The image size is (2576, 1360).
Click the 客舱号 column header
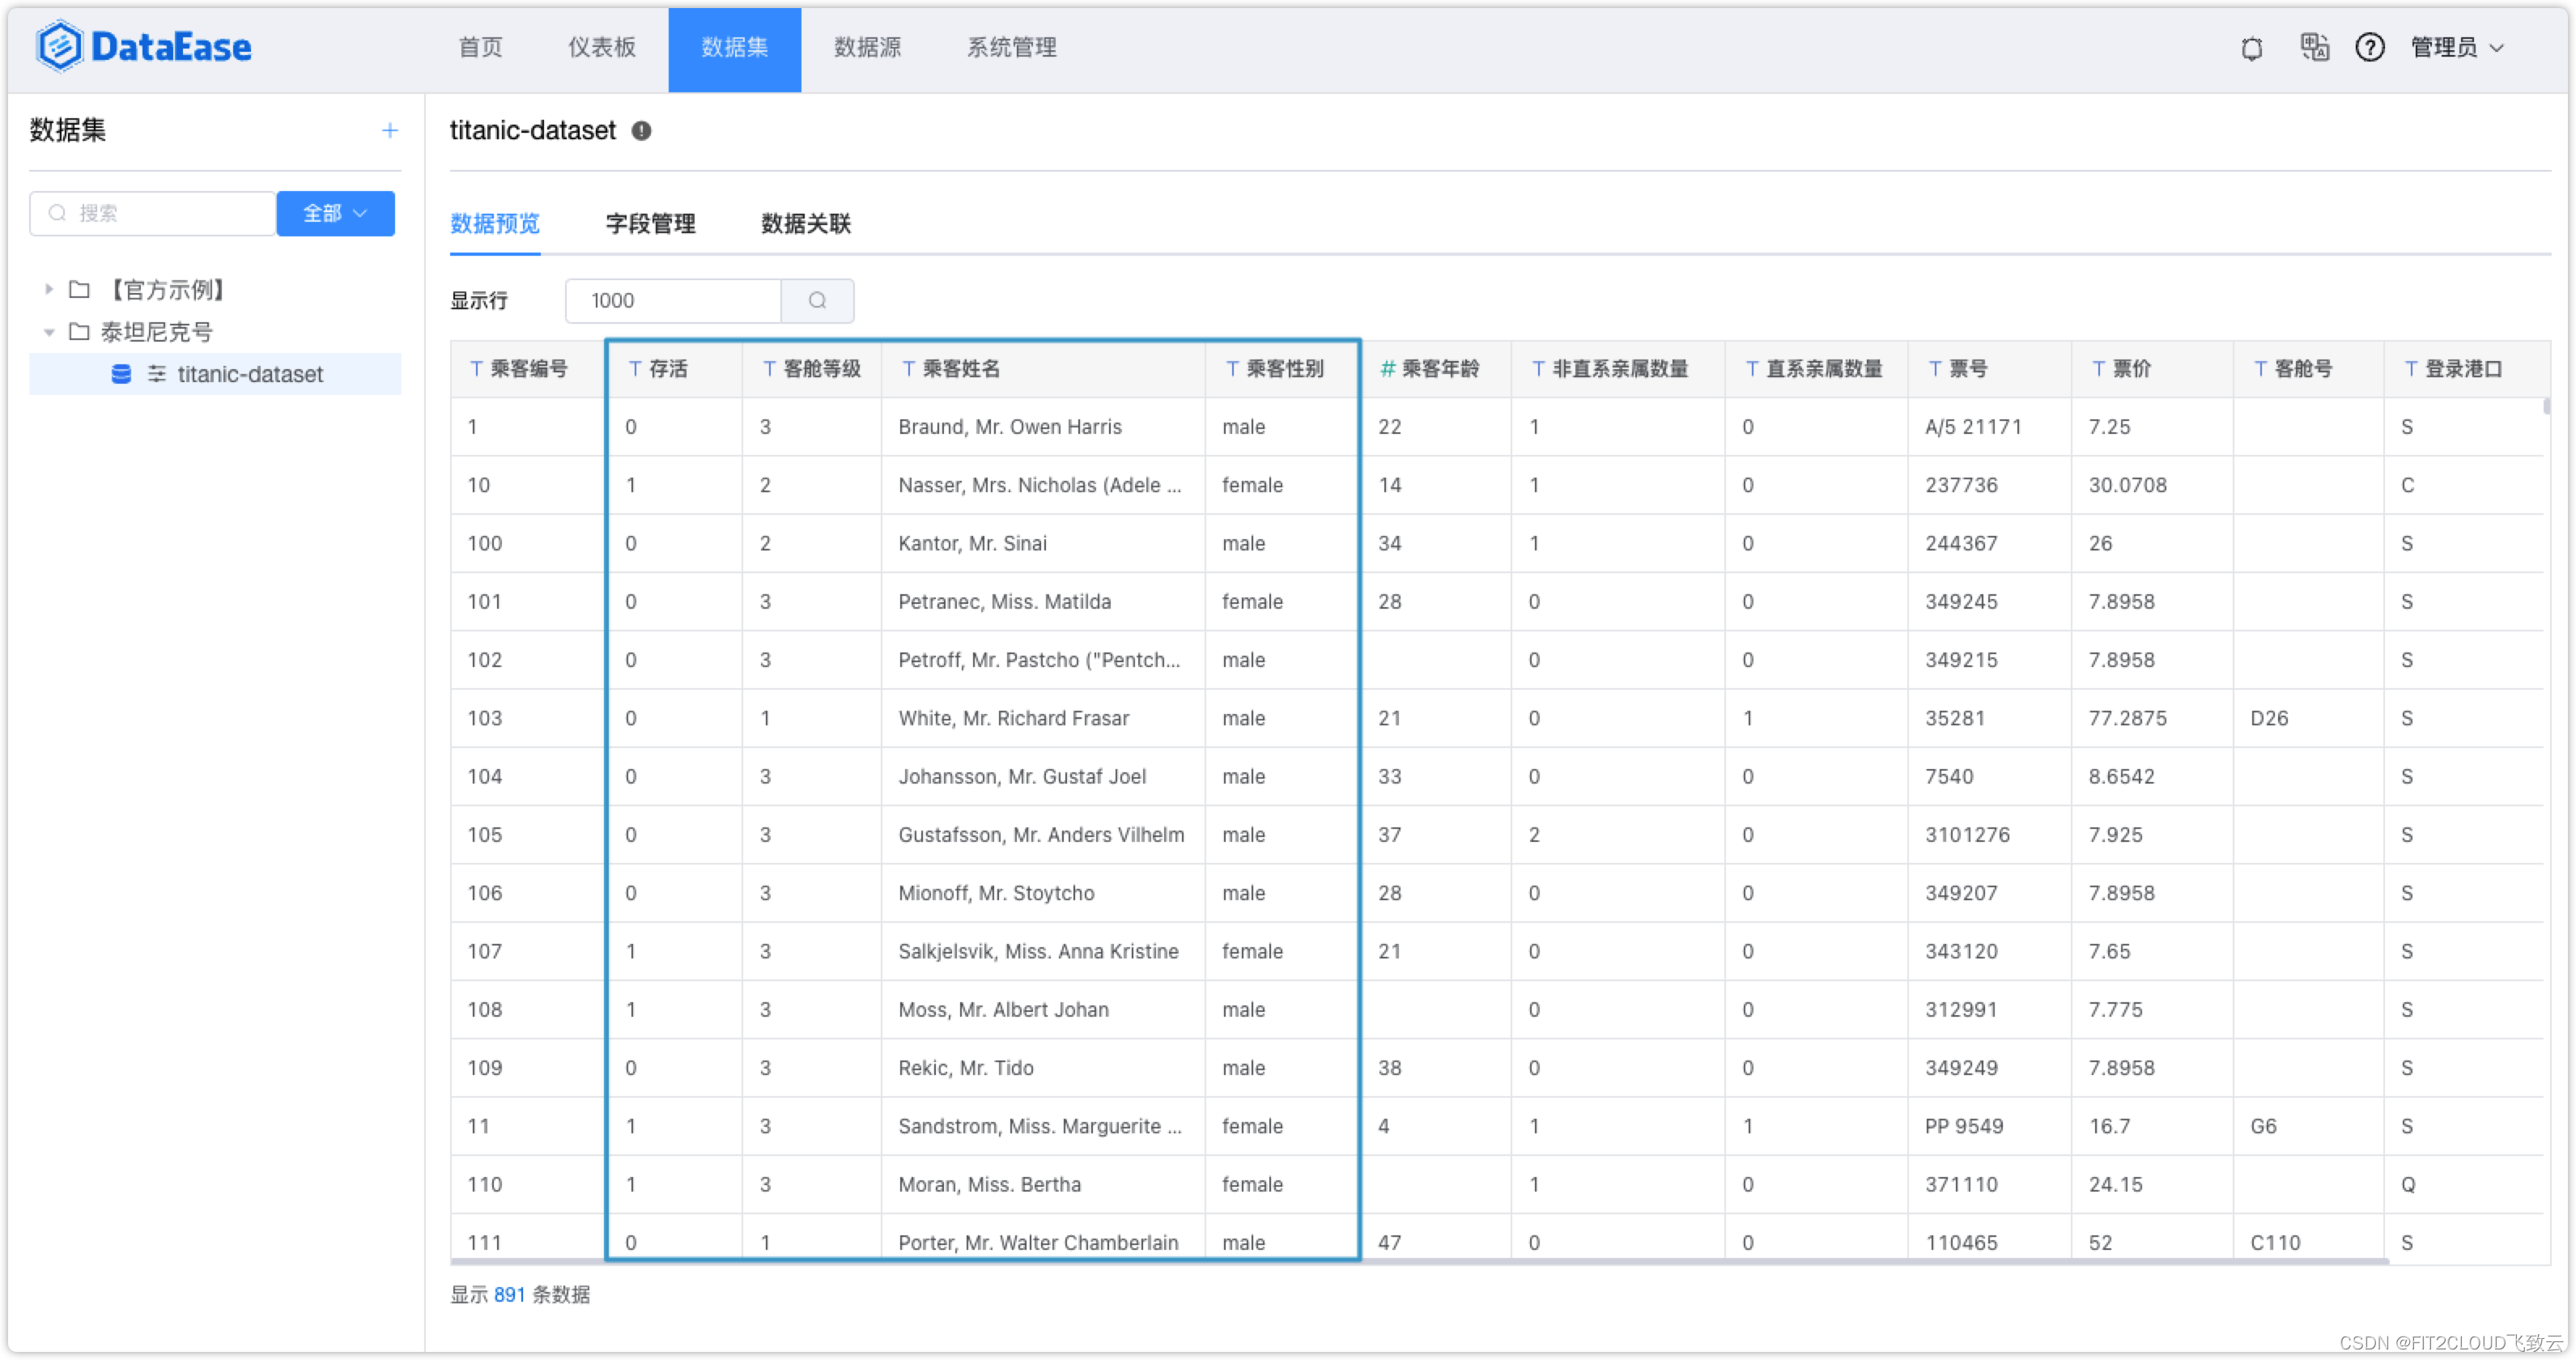2308,369
